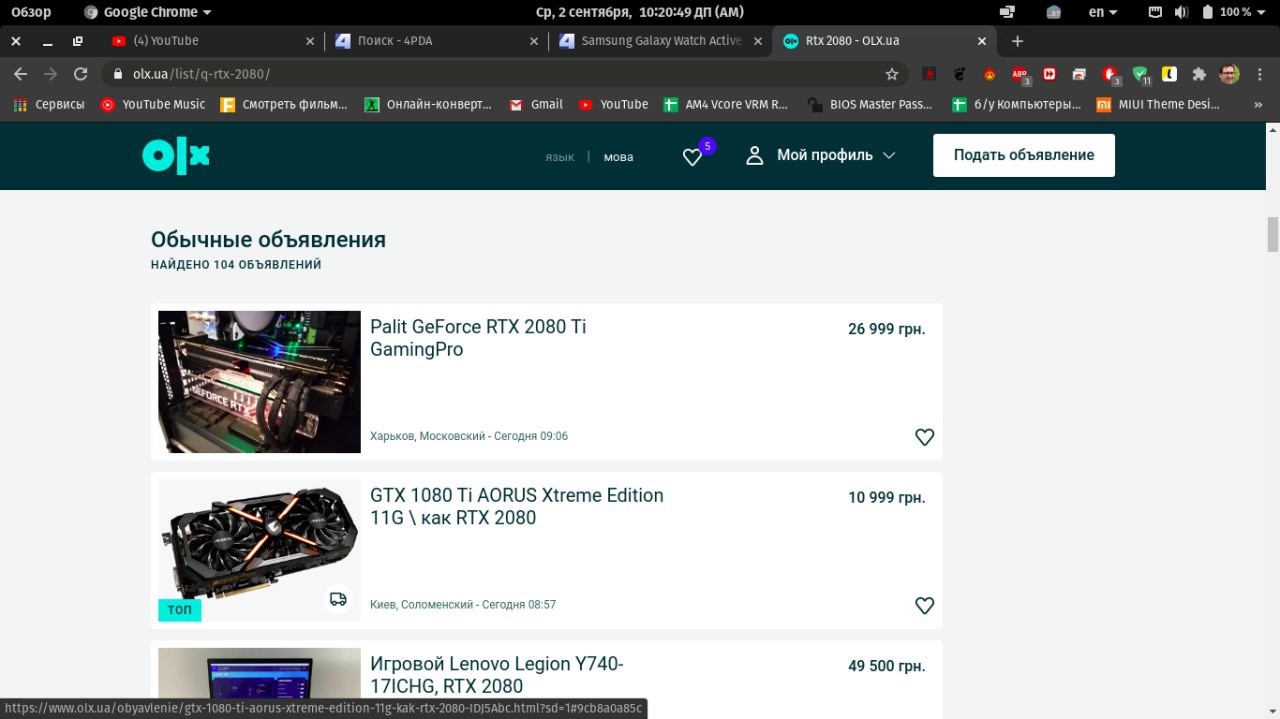This screenshot has height=719, width=1280.
Task: Show more bookmarks via double chevron
Action: tap(1257, 104)
